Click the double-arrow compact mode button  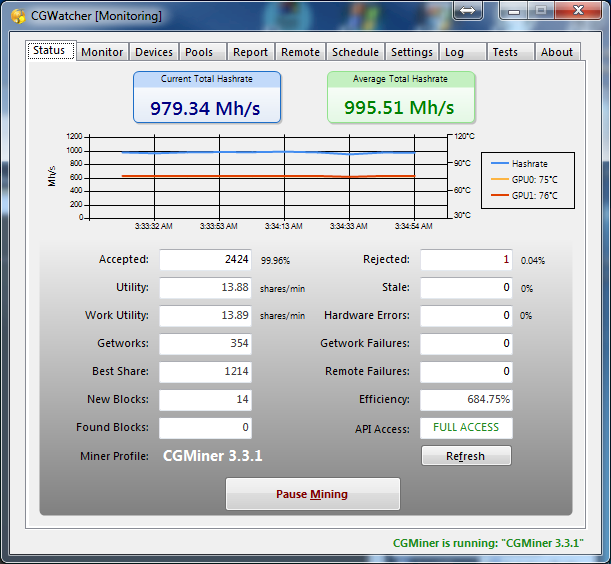[468, 11]
